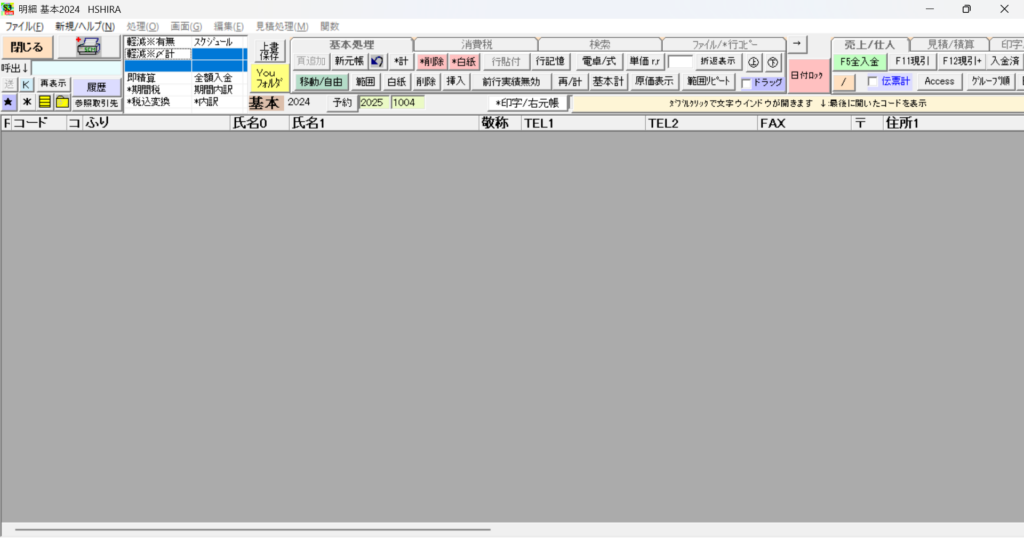Switch to the 消費税 tab

(x=475, y=45)
